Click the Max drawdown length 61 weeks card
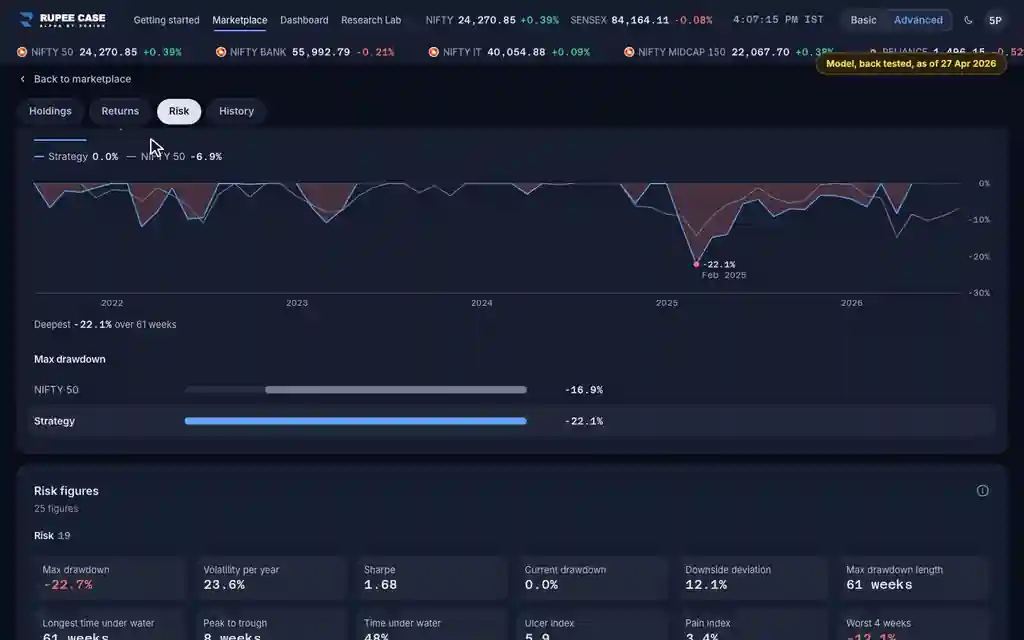This screenshot has height=640, width=1024. coord(912,578)
